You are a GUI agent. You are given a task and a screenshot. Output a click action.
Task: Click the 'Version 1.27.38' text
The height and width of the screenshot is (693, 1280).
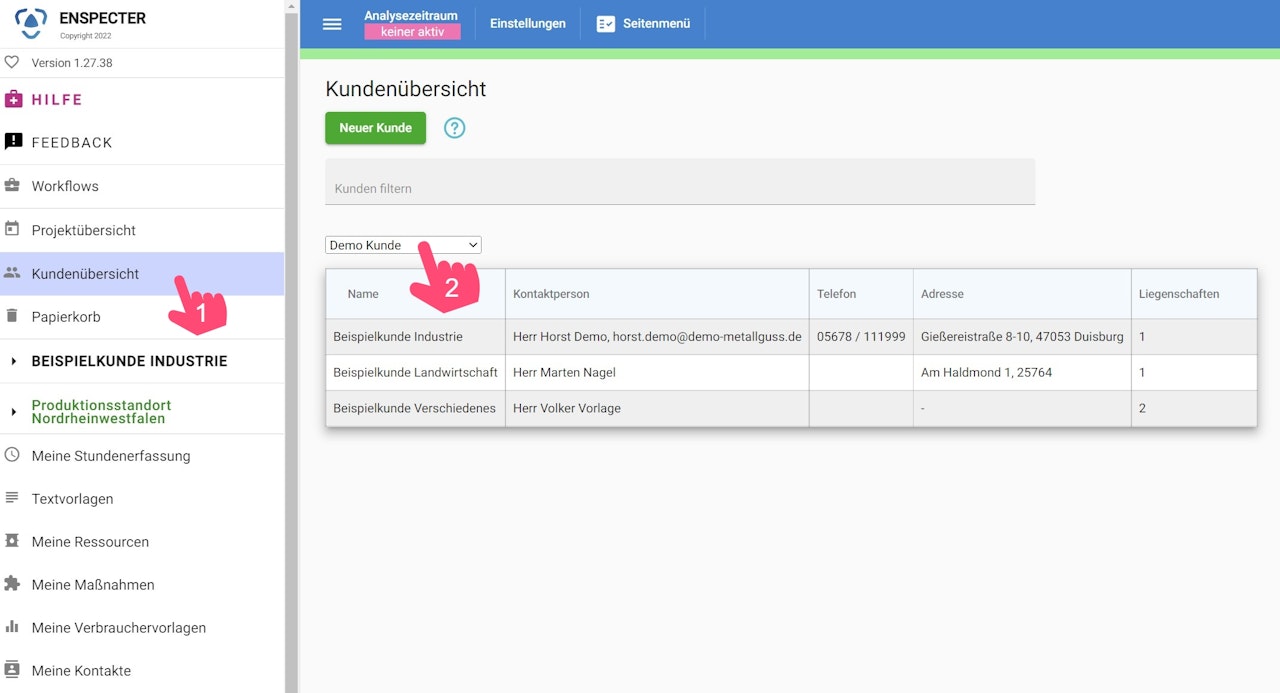(x=72, y=63)
